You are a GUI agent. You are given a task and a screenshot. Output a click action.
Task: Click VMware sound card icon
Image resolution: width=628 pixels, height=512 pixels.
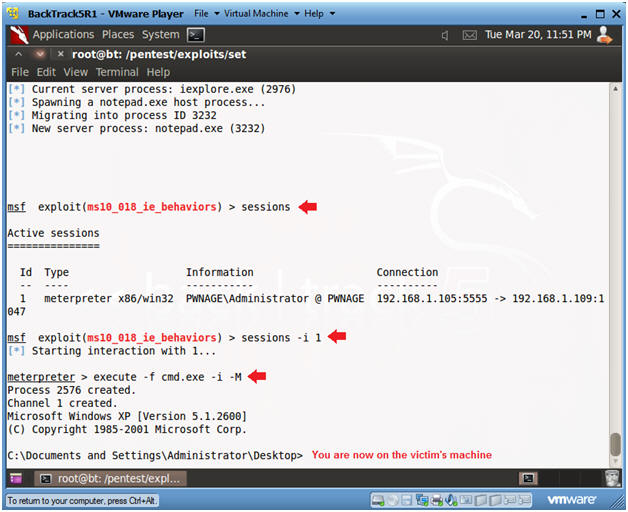pos(451,500)
